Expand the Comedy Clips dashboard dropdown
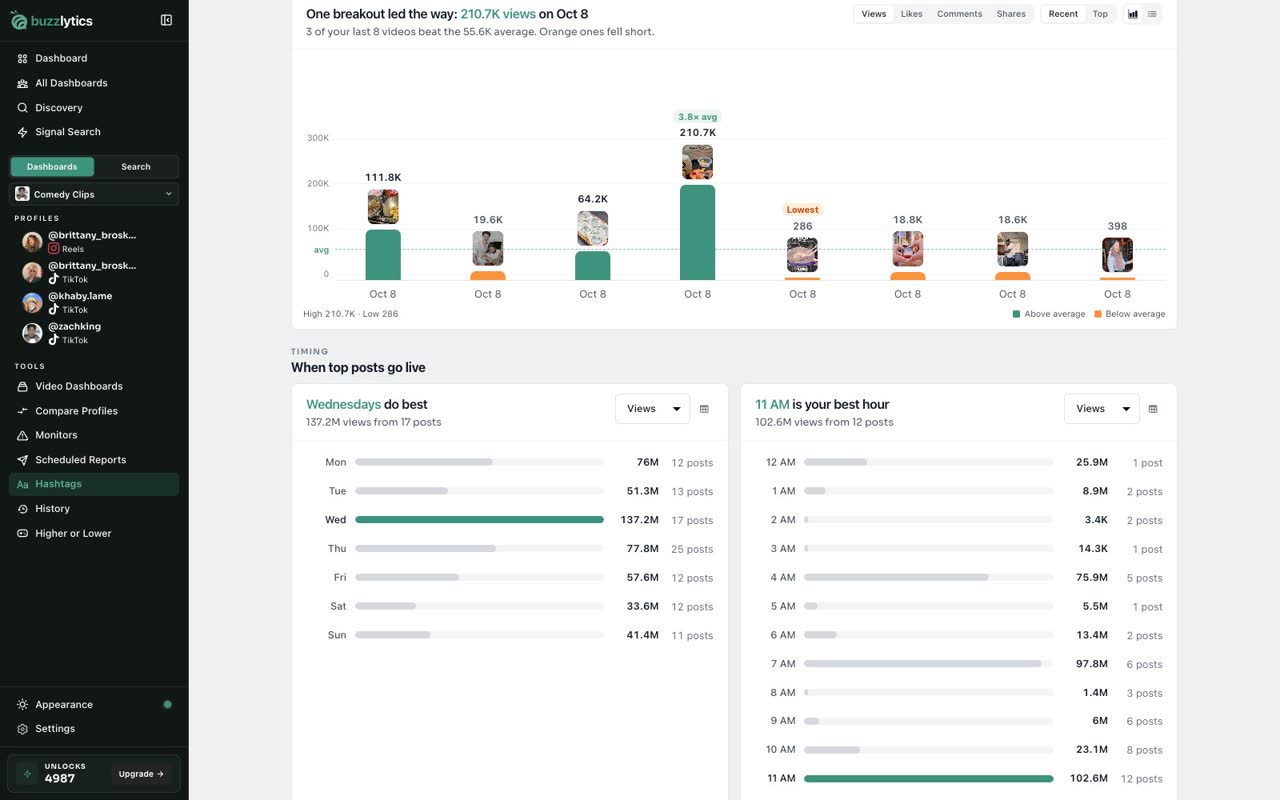This screenshot has height=800, width=1280. pyautogui.click(x=94, y=194)
